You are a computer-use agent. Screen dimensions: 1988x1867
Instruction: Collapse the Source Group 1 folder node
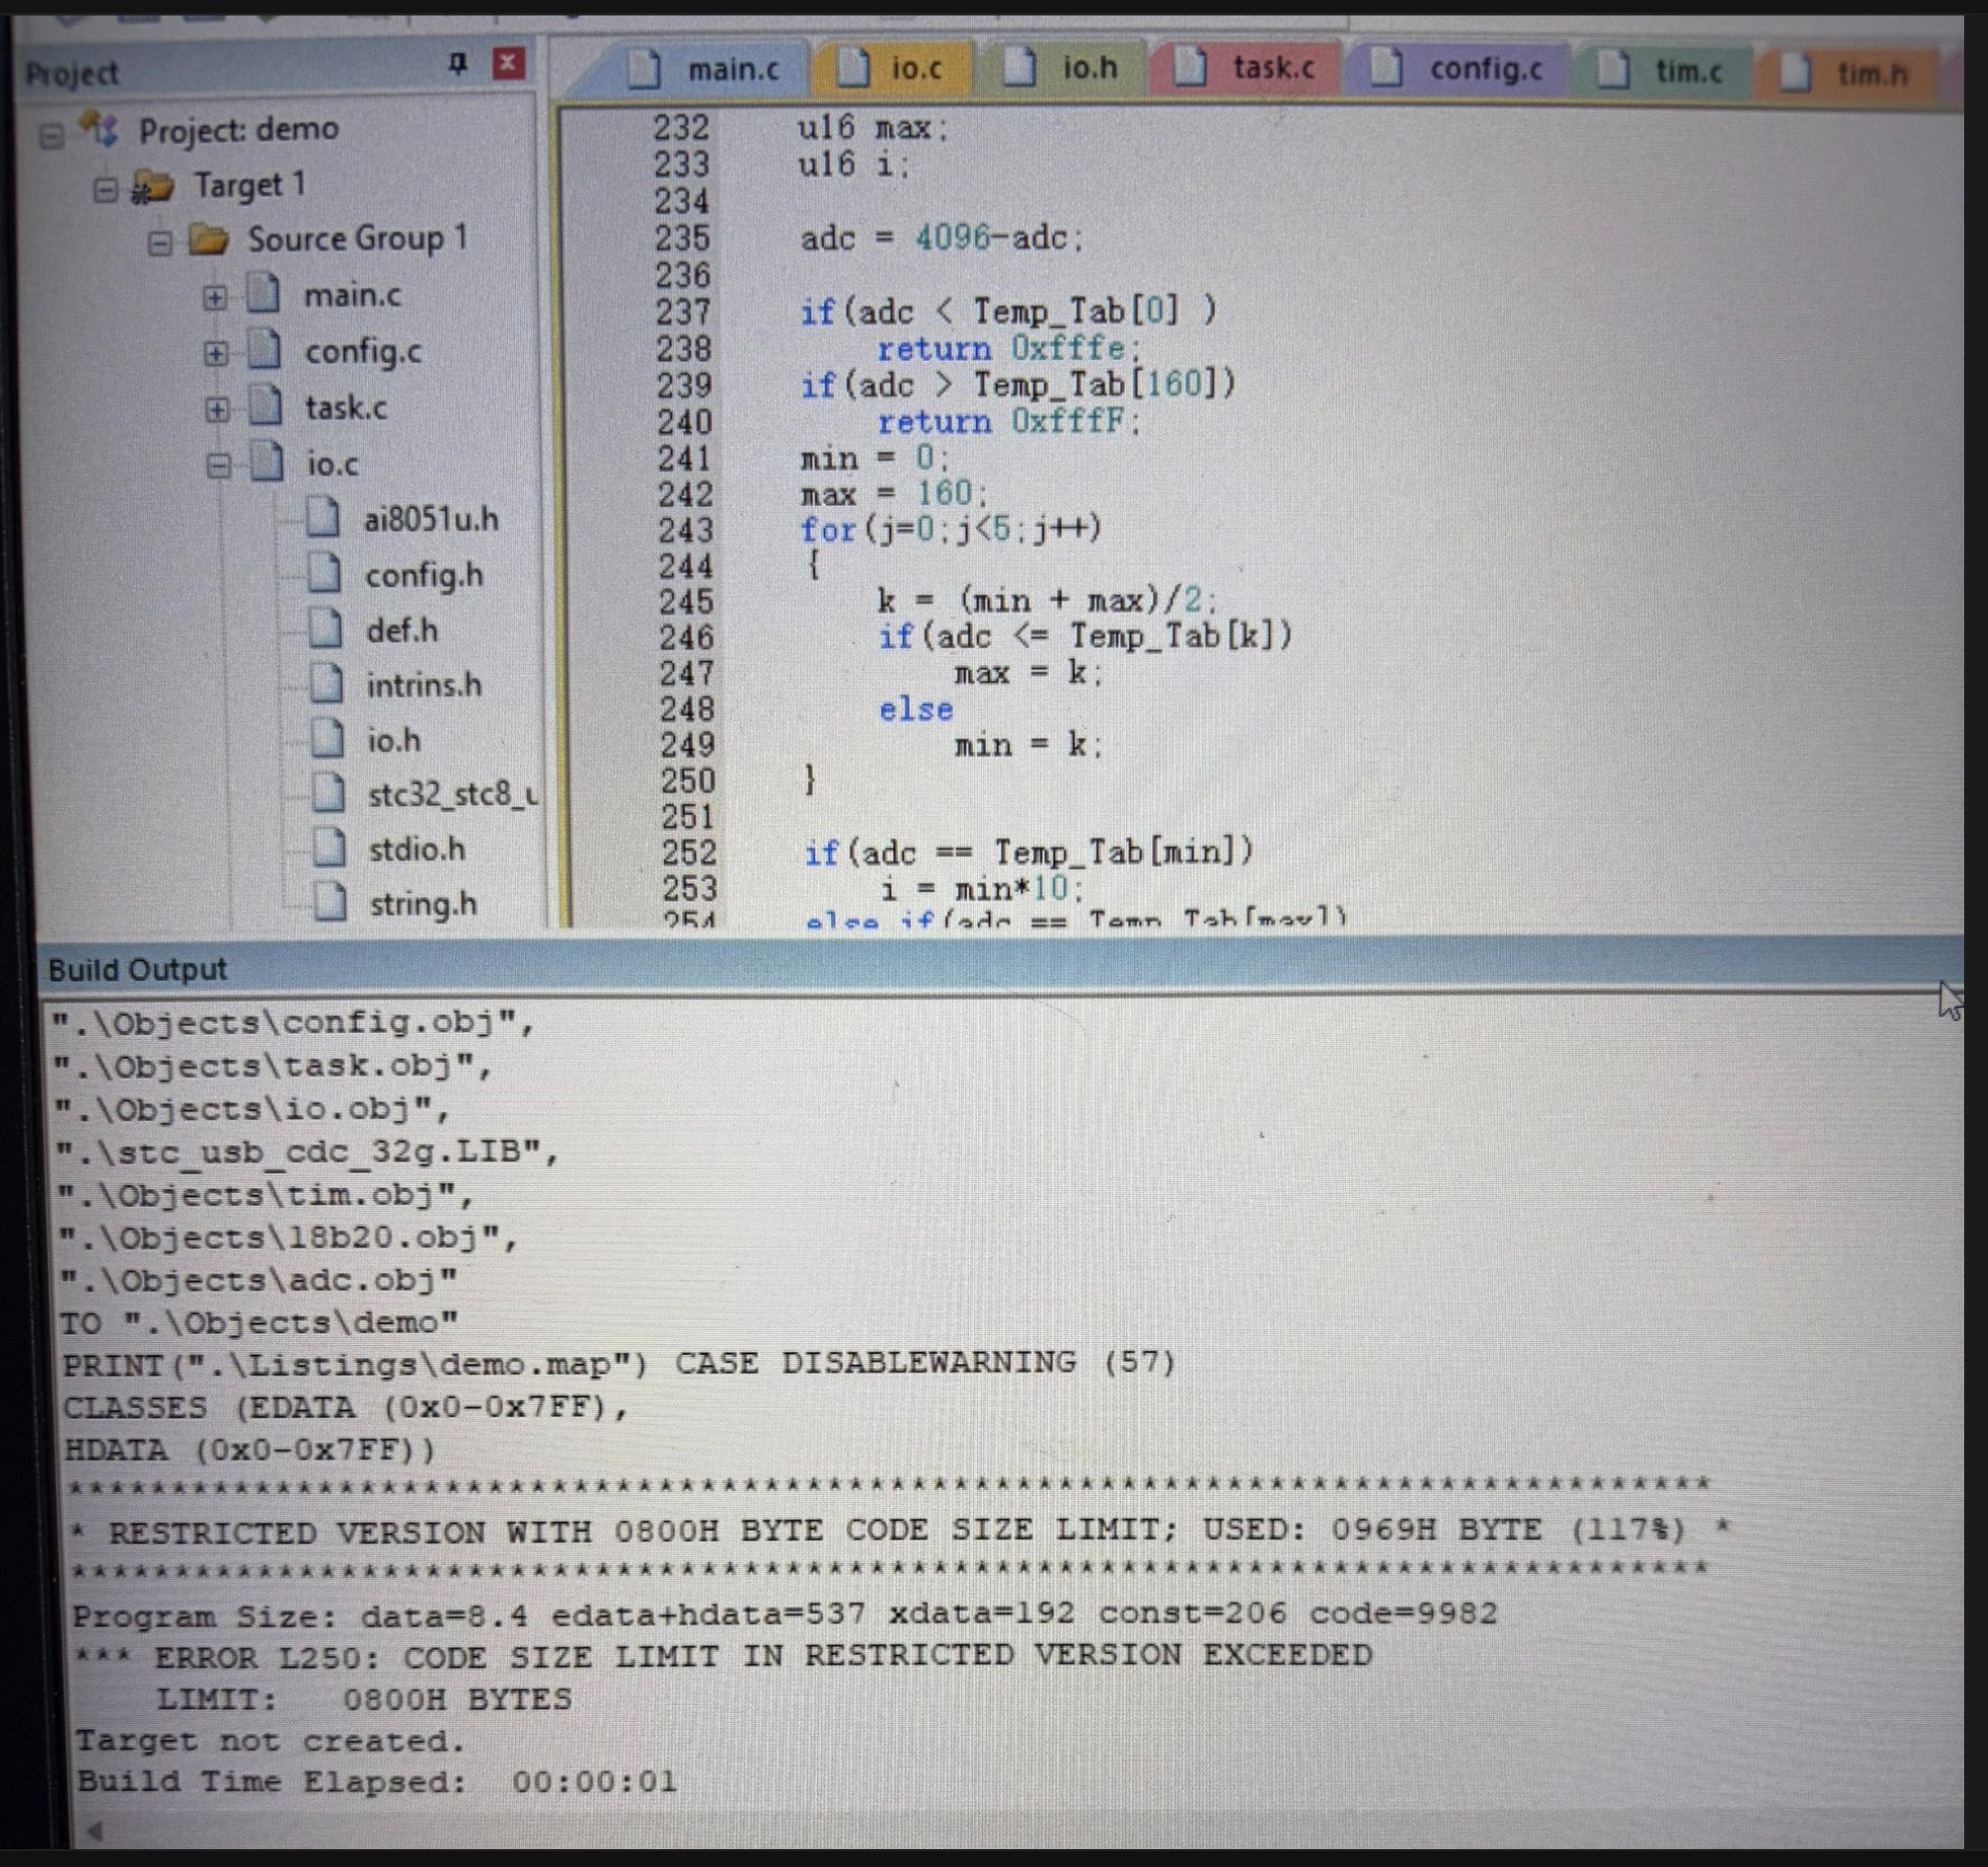click(x=160, y=243)
